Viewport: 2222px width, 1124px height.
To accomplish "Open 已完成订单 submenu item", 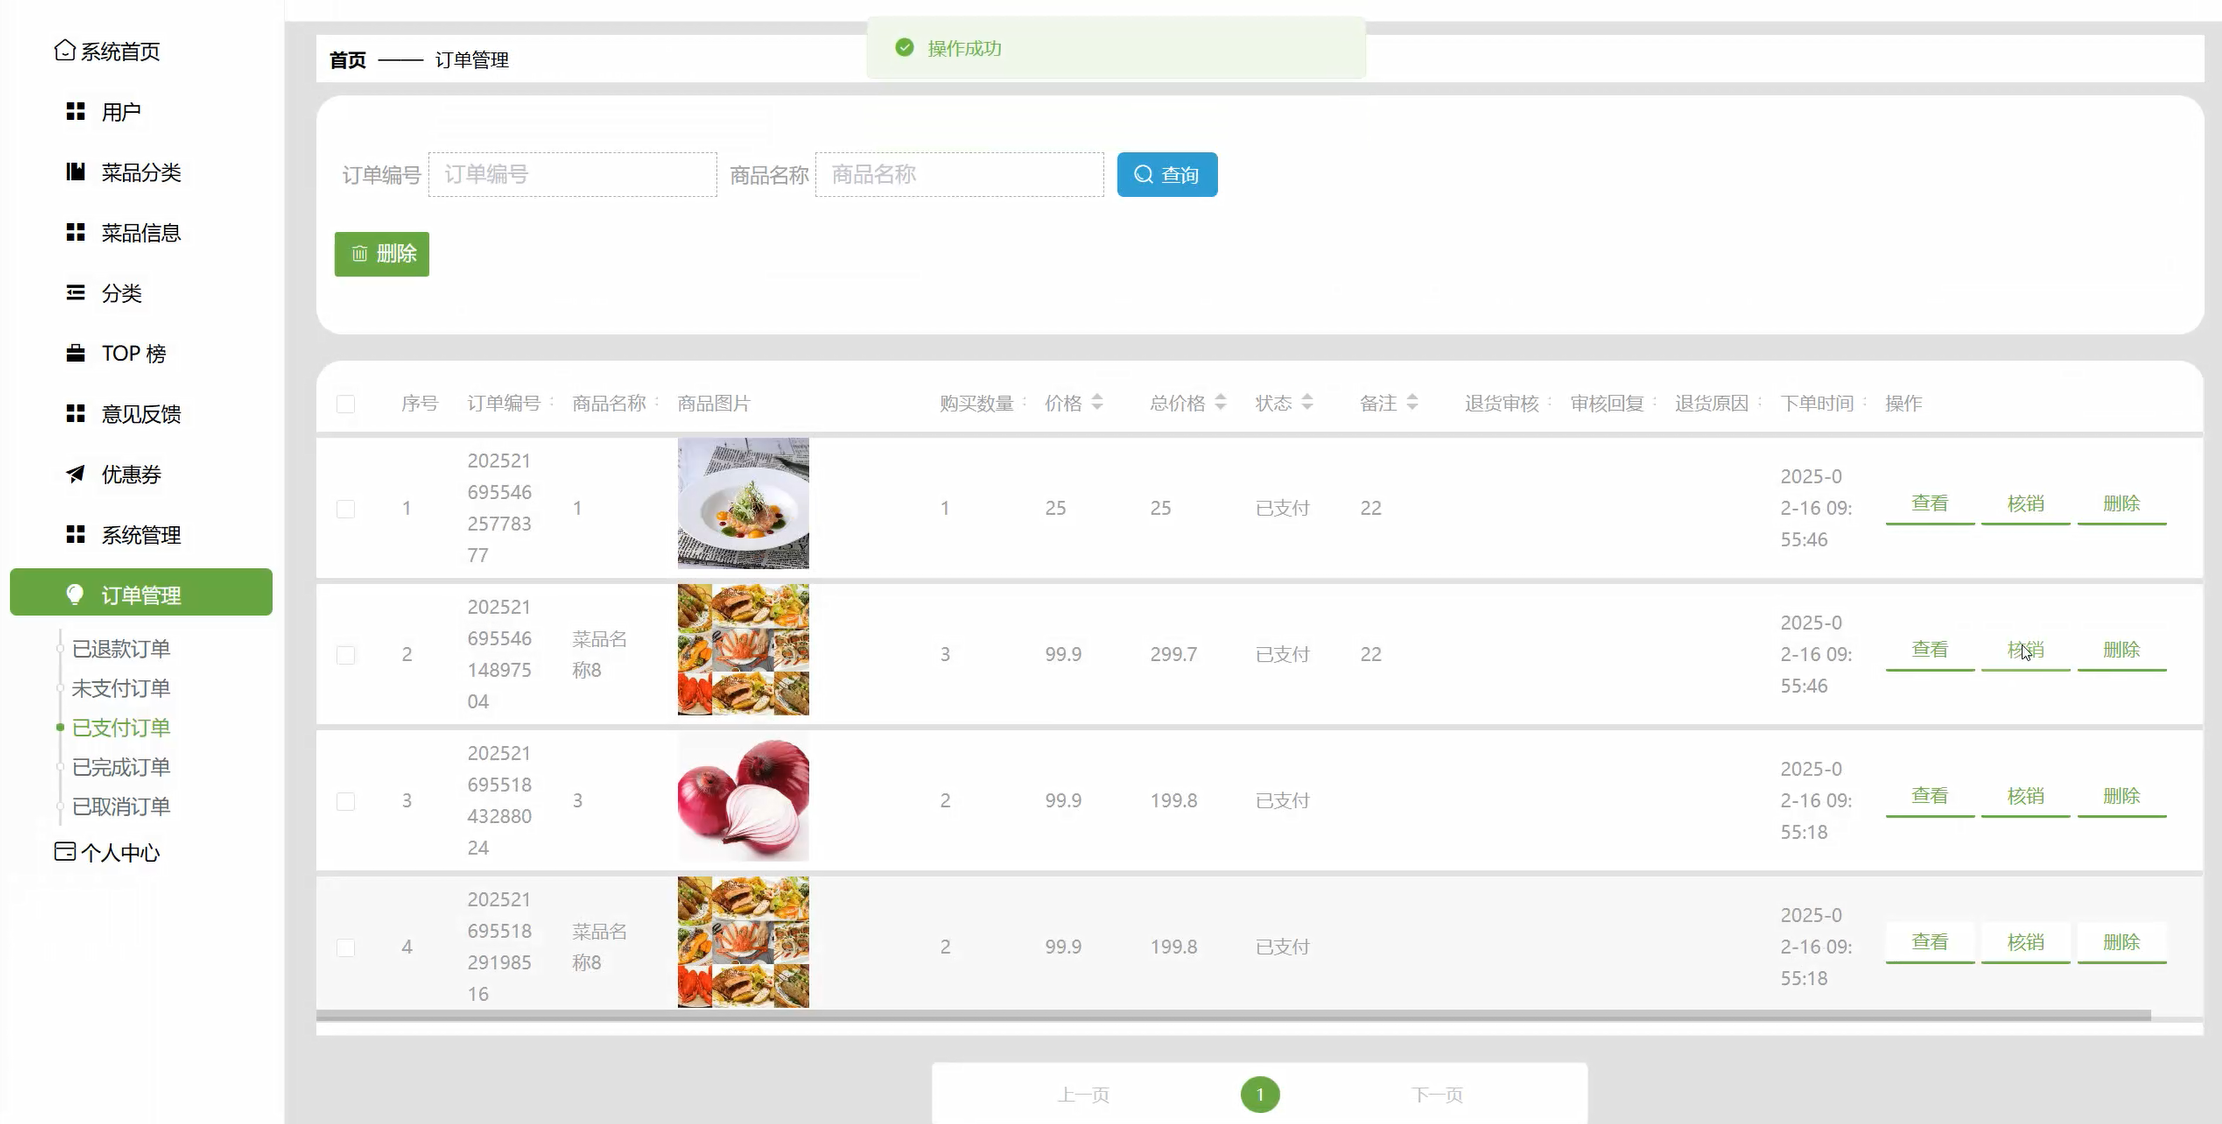I will coord(121,767).
